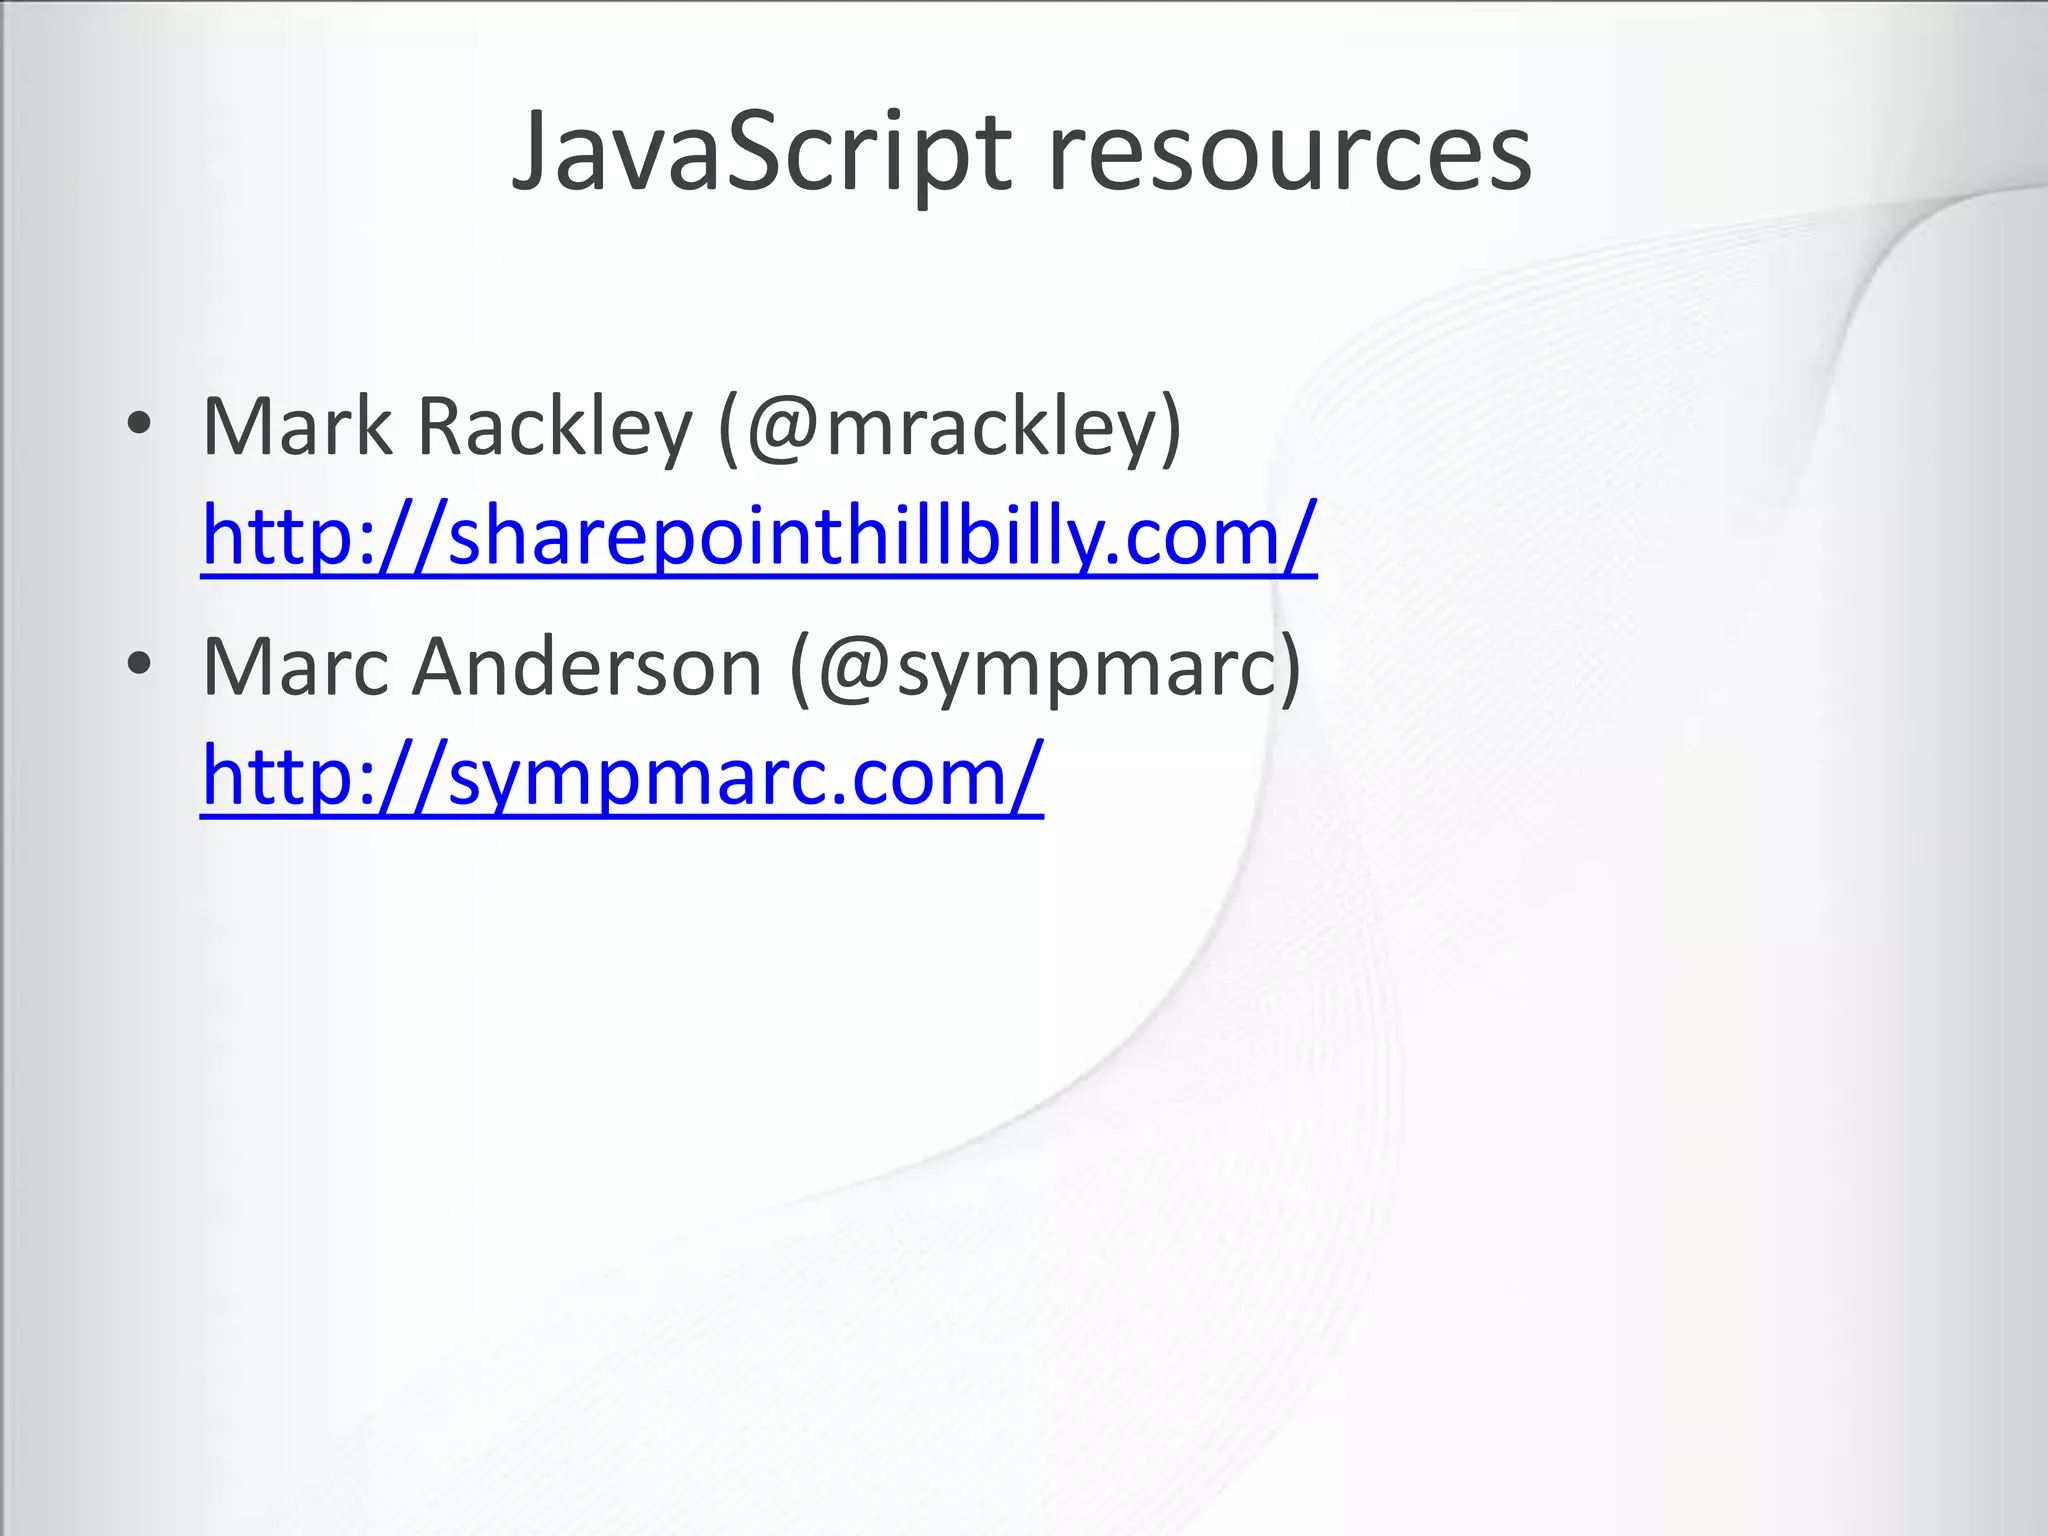Select the text 'Marc Anderson (@sympmarc)'
The image size is (2048, 1536).
coord(752,667)
